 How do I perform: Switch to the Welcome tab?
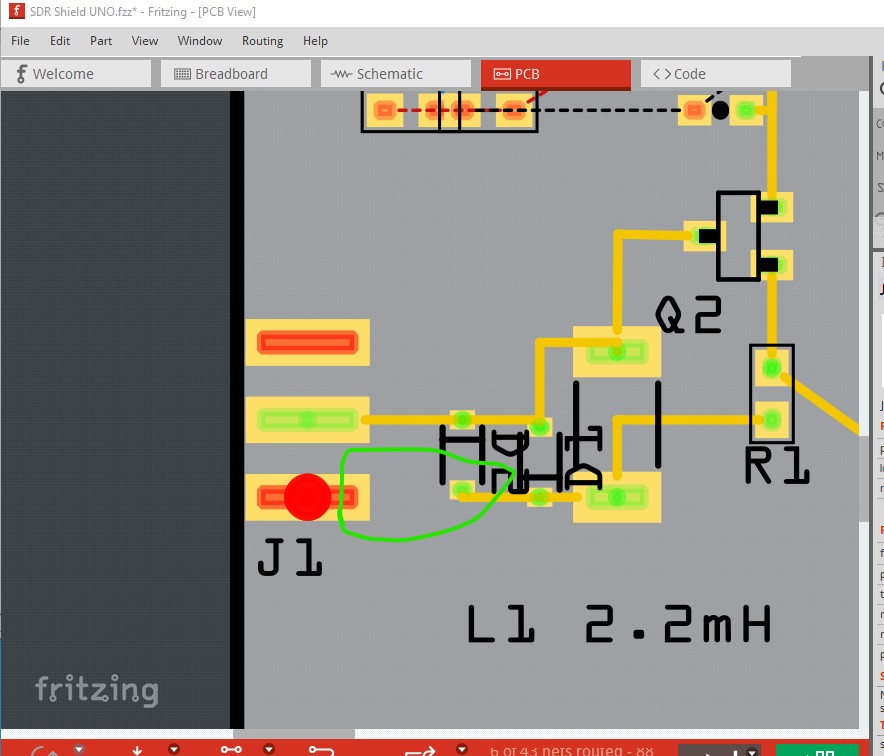click(76, 74)
